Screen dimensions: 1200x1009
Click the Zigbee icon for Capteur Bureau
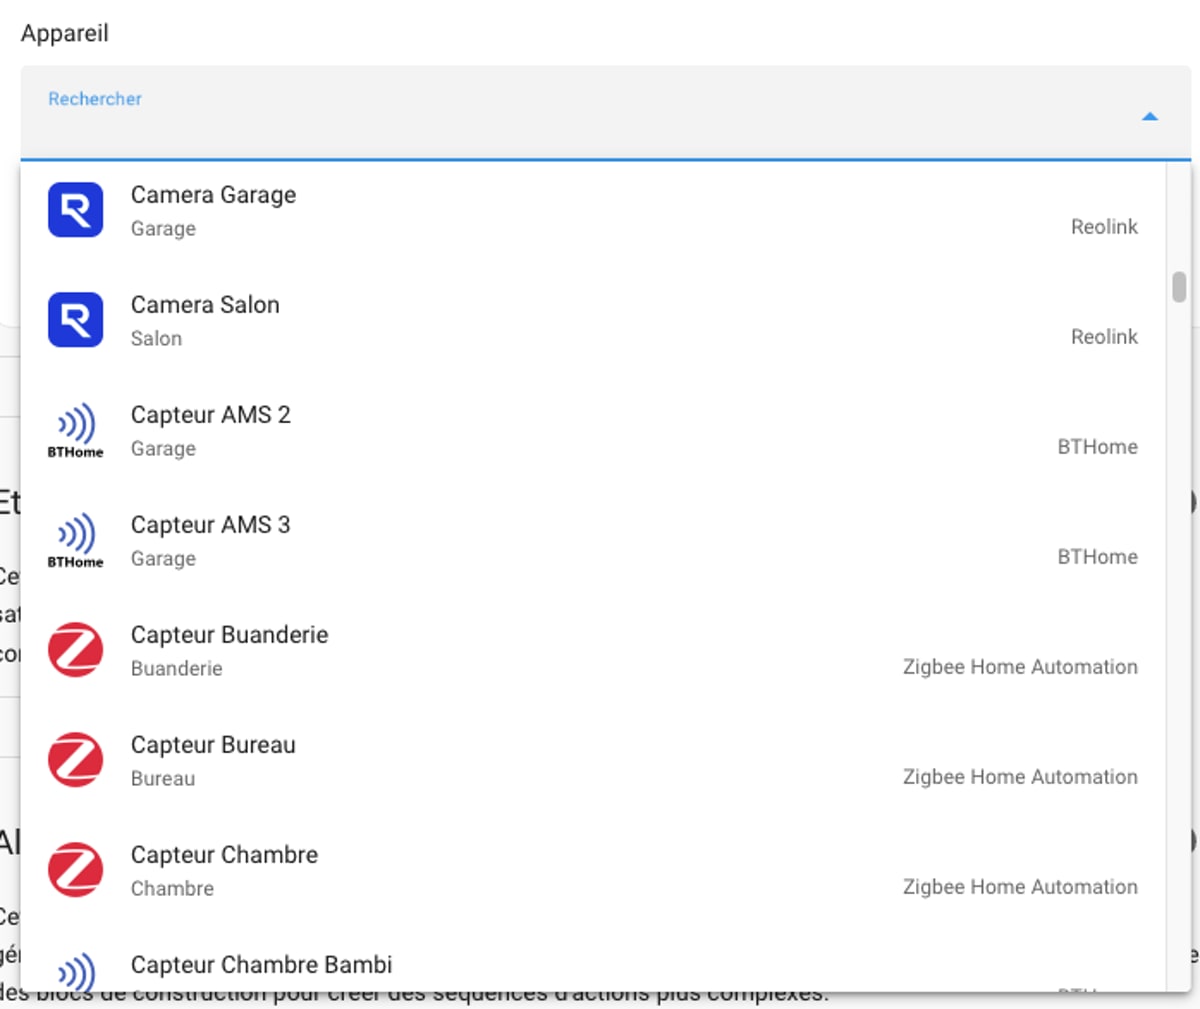[x=75, y=760]
